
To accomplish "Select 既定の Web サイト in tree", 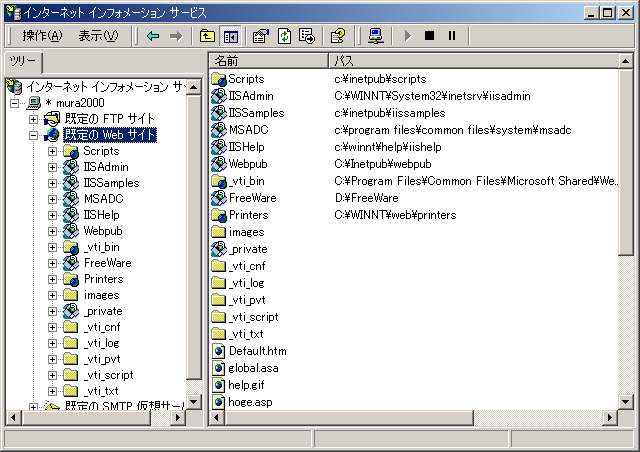I will [x=110, y=135].
